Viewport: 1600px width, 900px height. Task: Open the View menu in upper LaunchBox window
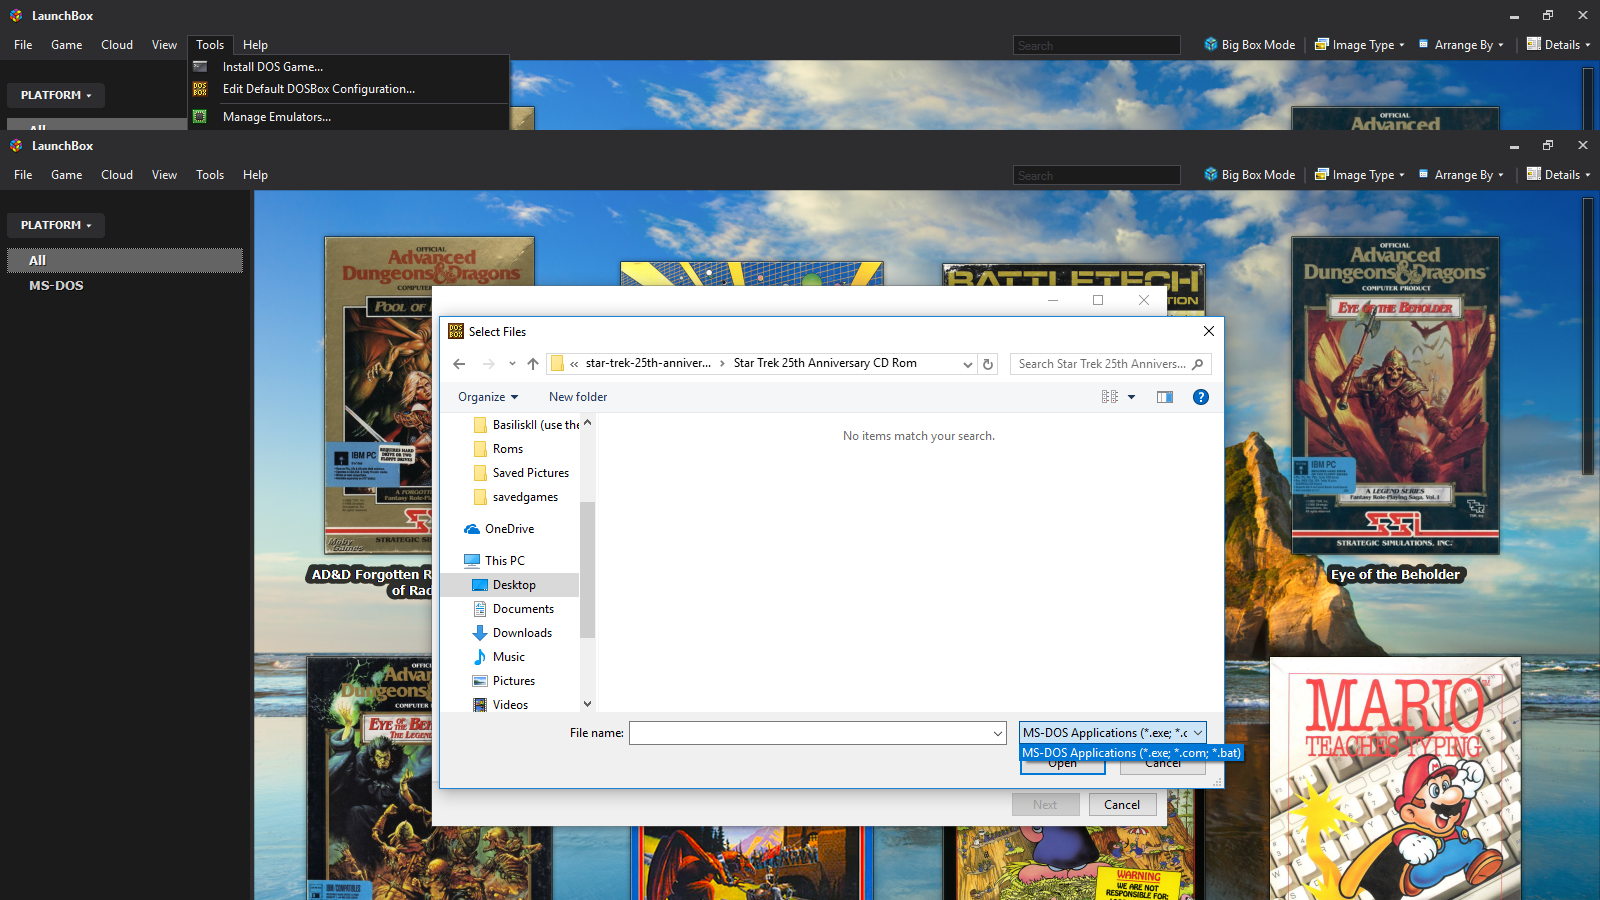(x=164, y=45)
